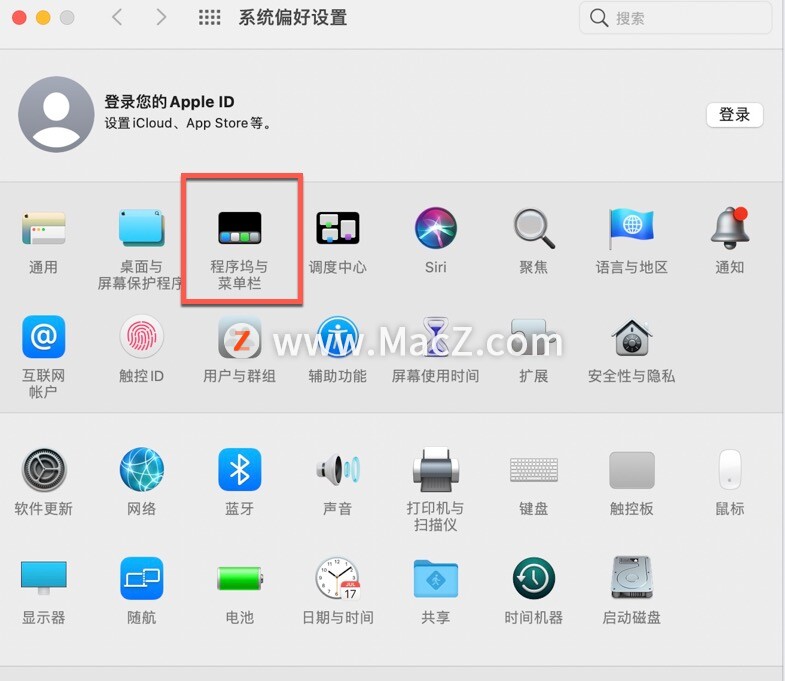Click the 登录您的 Apple ID heading

tap(169, 102)
